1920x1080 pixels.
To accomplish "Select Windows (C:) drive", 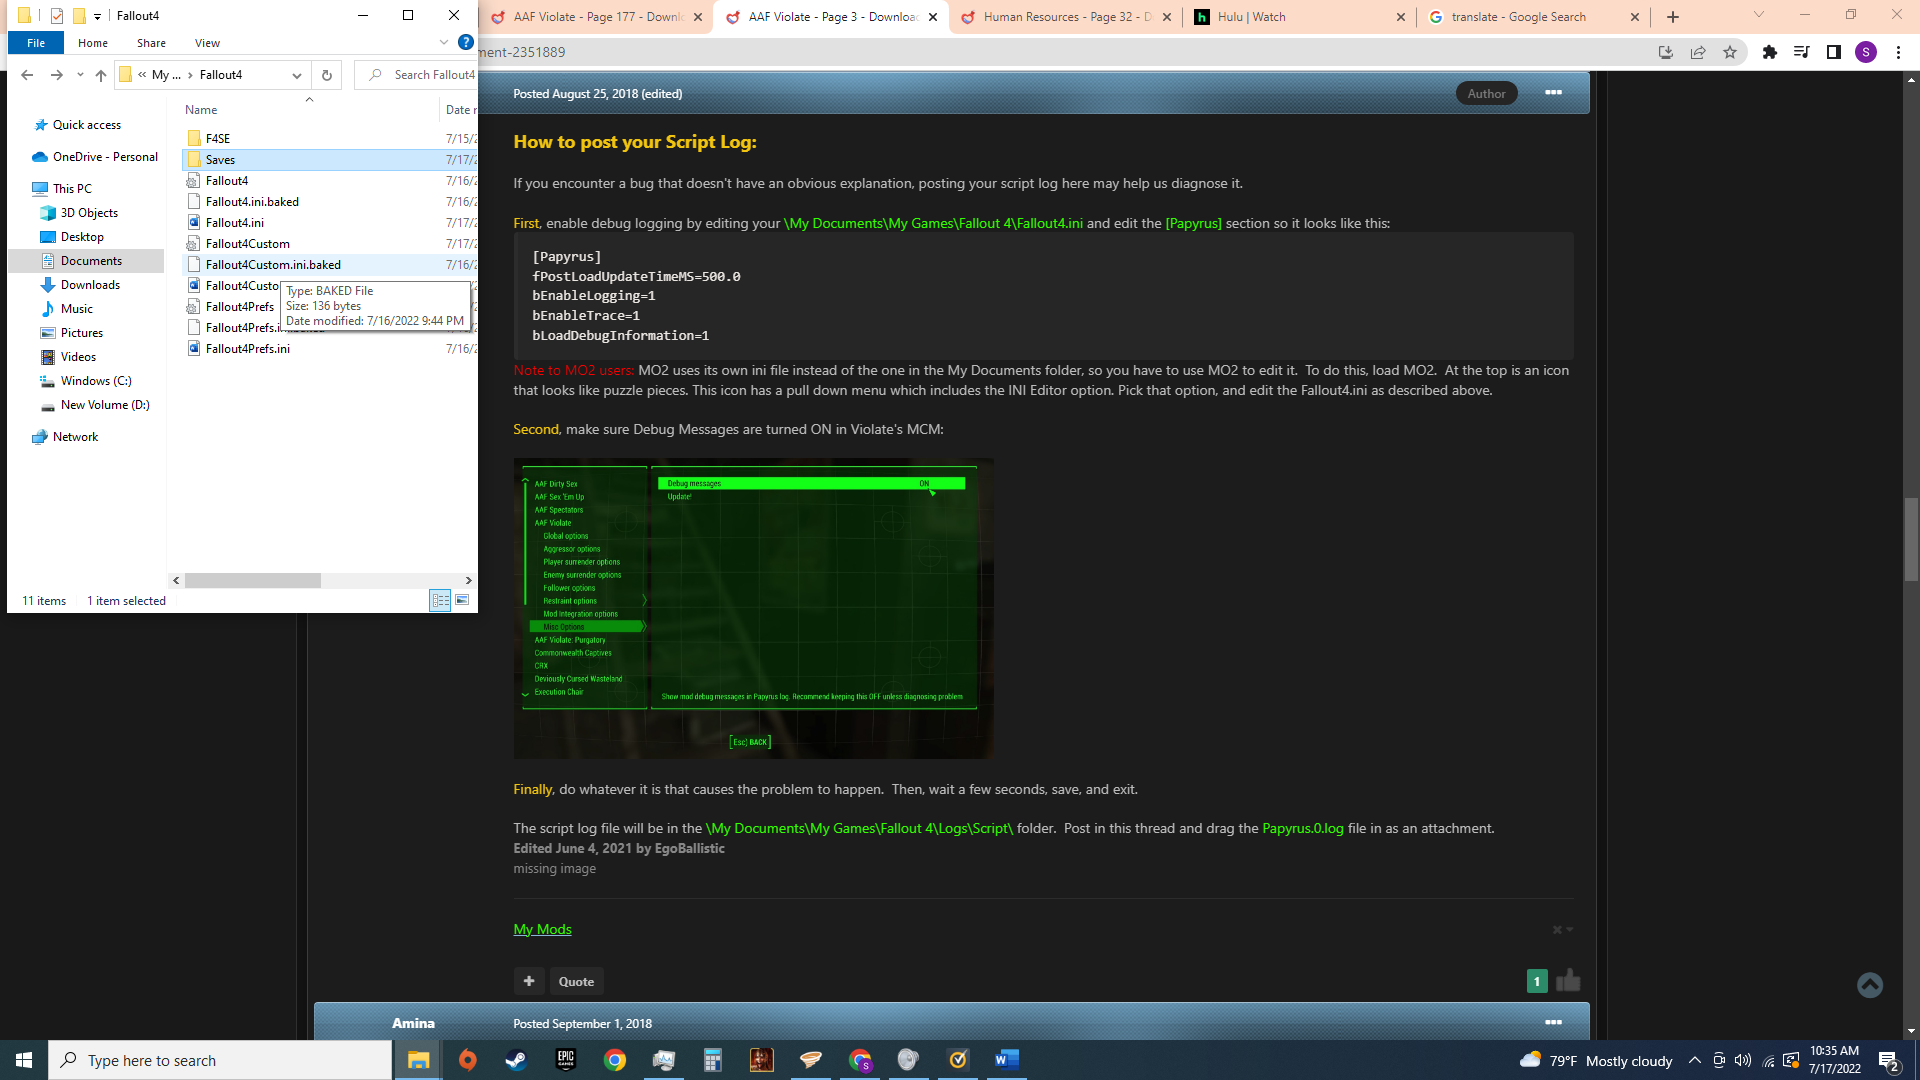I will 95,381.
